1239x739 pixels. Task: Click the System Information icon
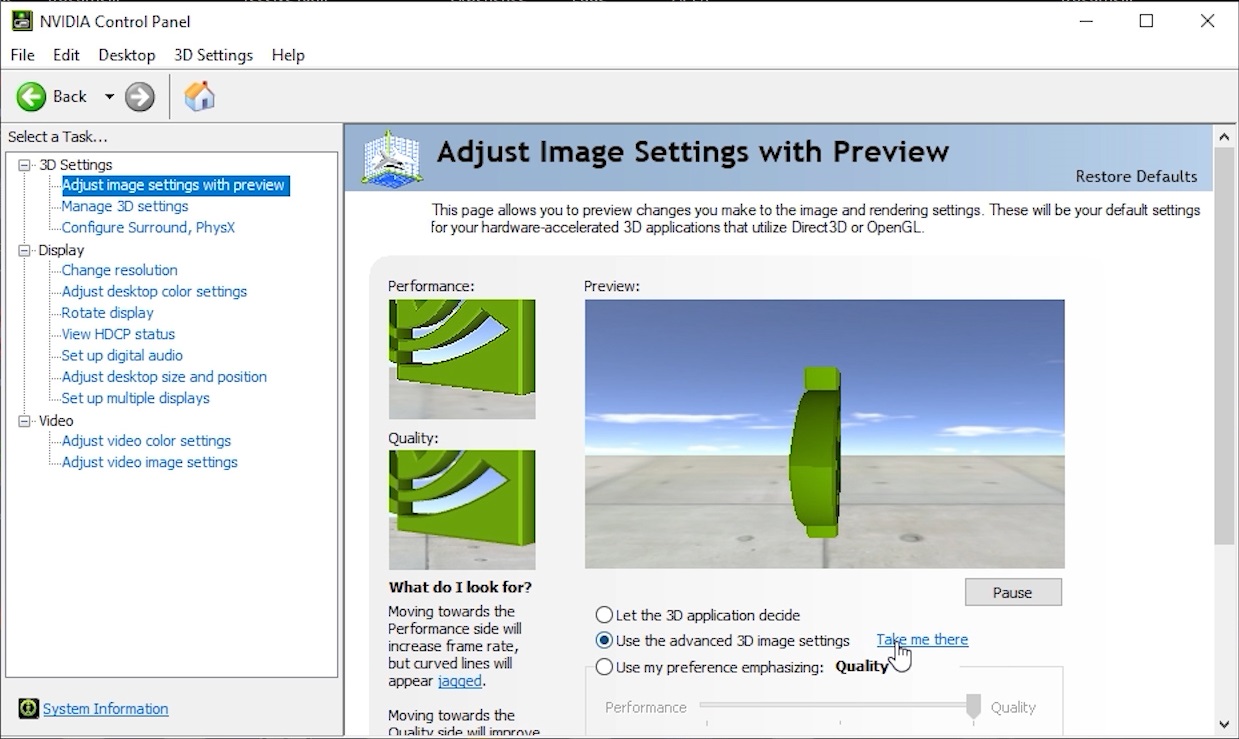click(x=29, y=709)
